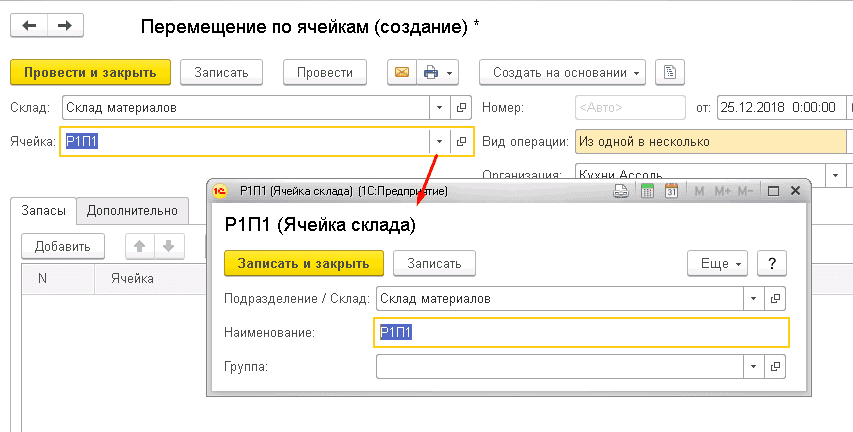Viewport: 853px width, 432px height.
Task: Open Группа item via its open icon
Action: coord(775,367)
